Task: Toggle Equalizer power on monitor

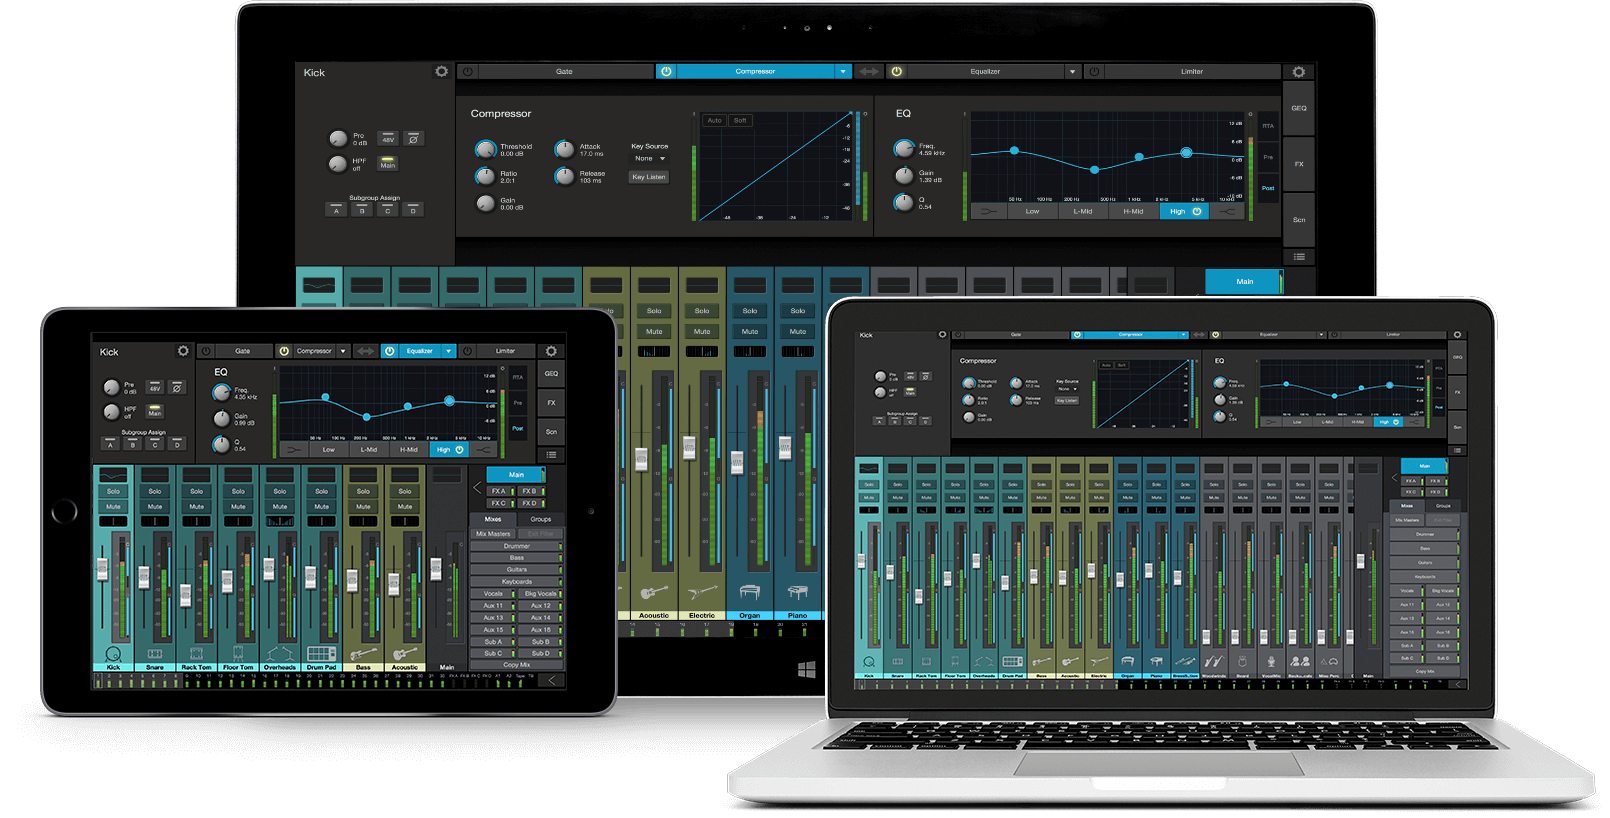Action: click(x=897, y=72)
